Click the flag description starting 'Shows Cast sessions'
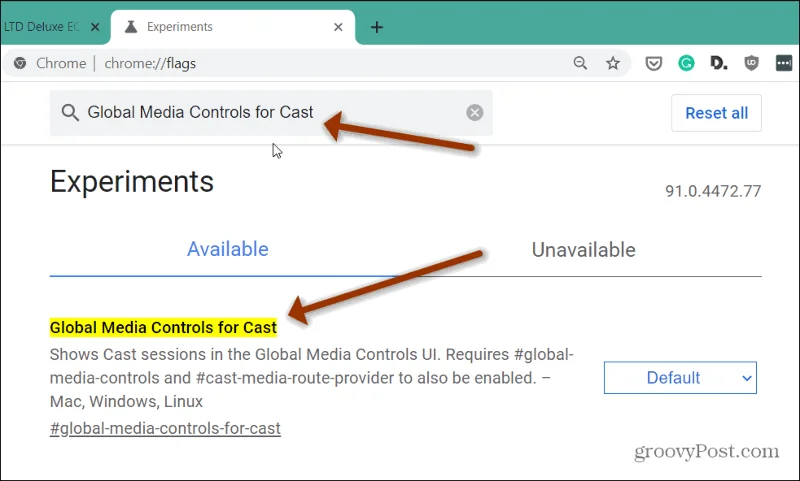The image size is (800, 481). point(311,378)
